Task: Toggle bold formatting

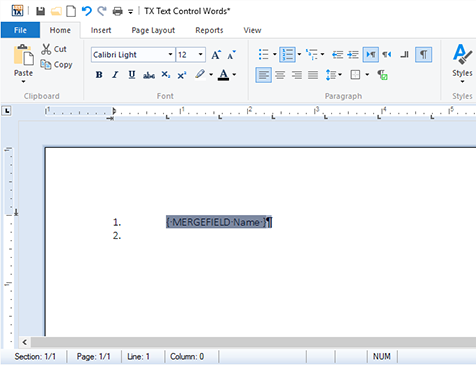Action: click(x=99, y=75)
